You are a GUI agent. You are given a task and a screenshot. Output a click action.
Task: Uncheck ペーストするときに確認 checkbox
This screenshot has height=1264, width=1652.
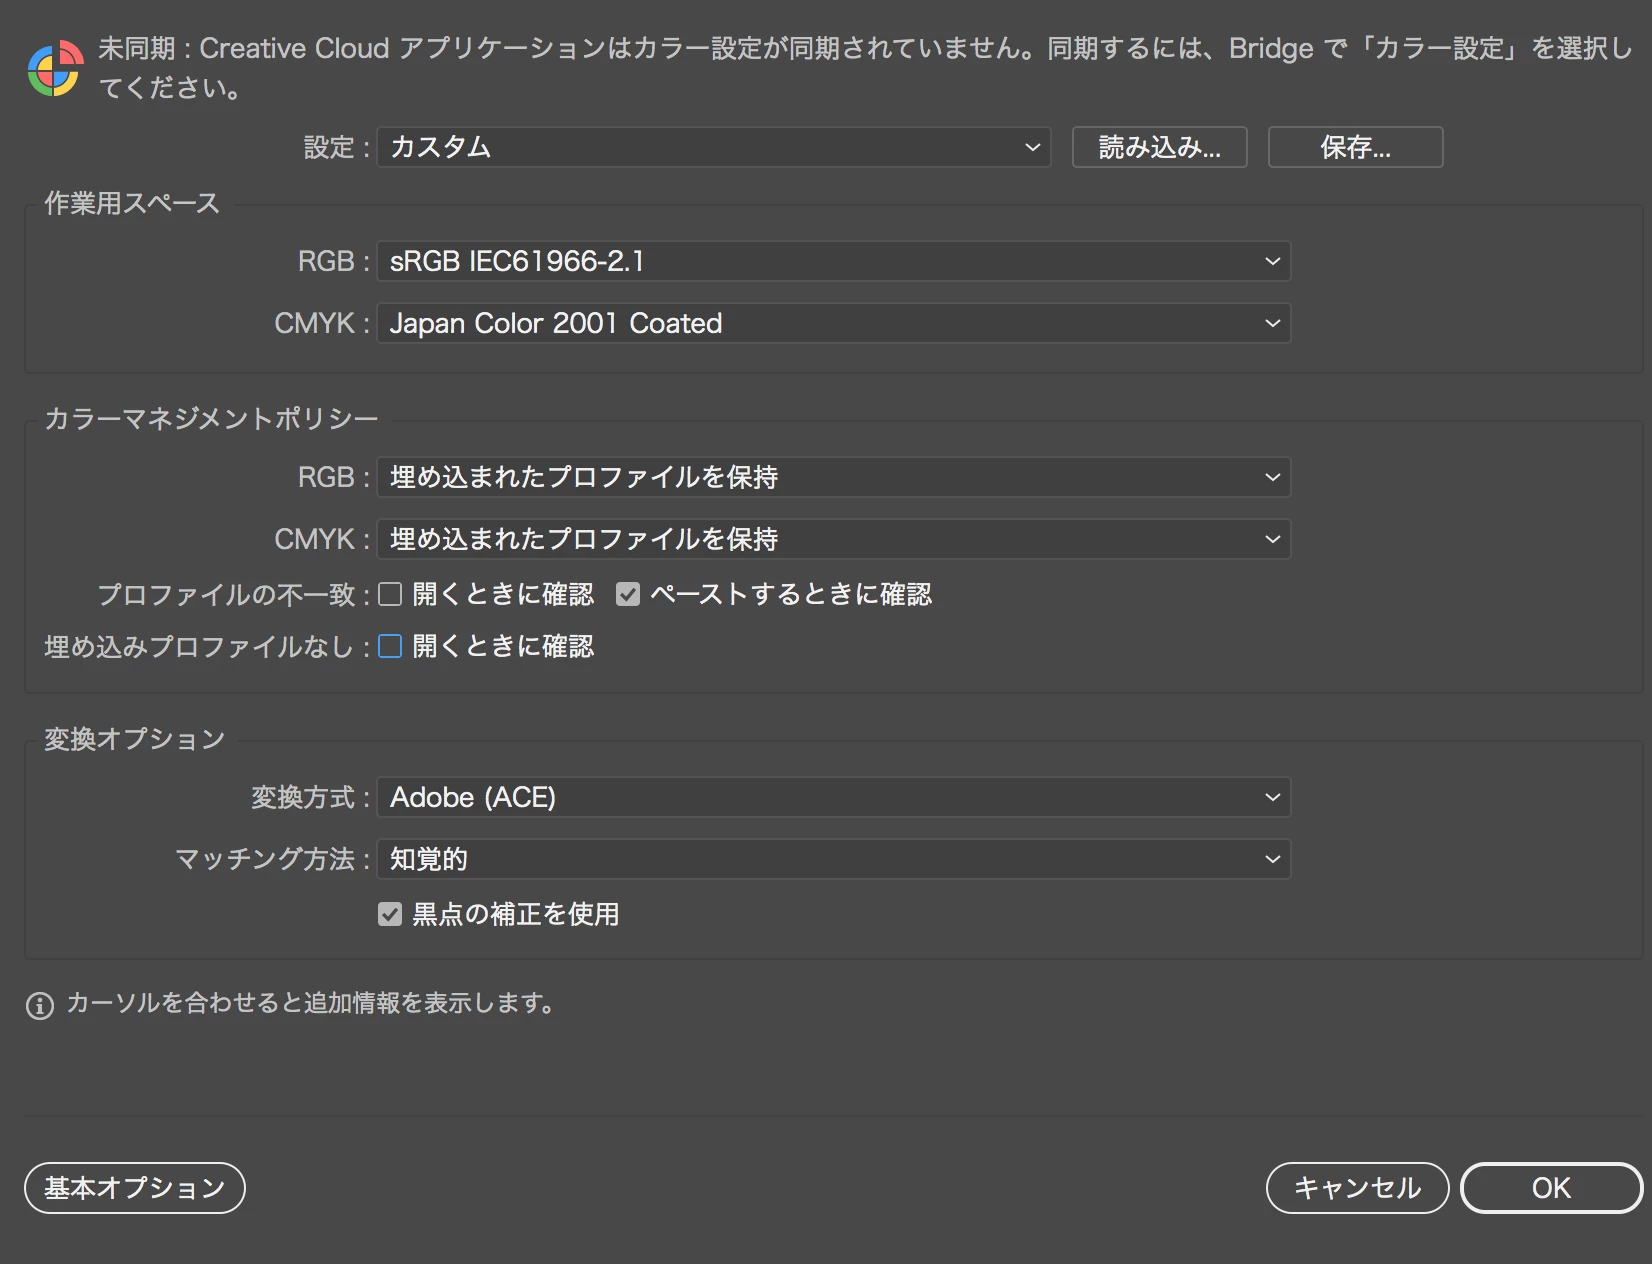click(628, 594)
